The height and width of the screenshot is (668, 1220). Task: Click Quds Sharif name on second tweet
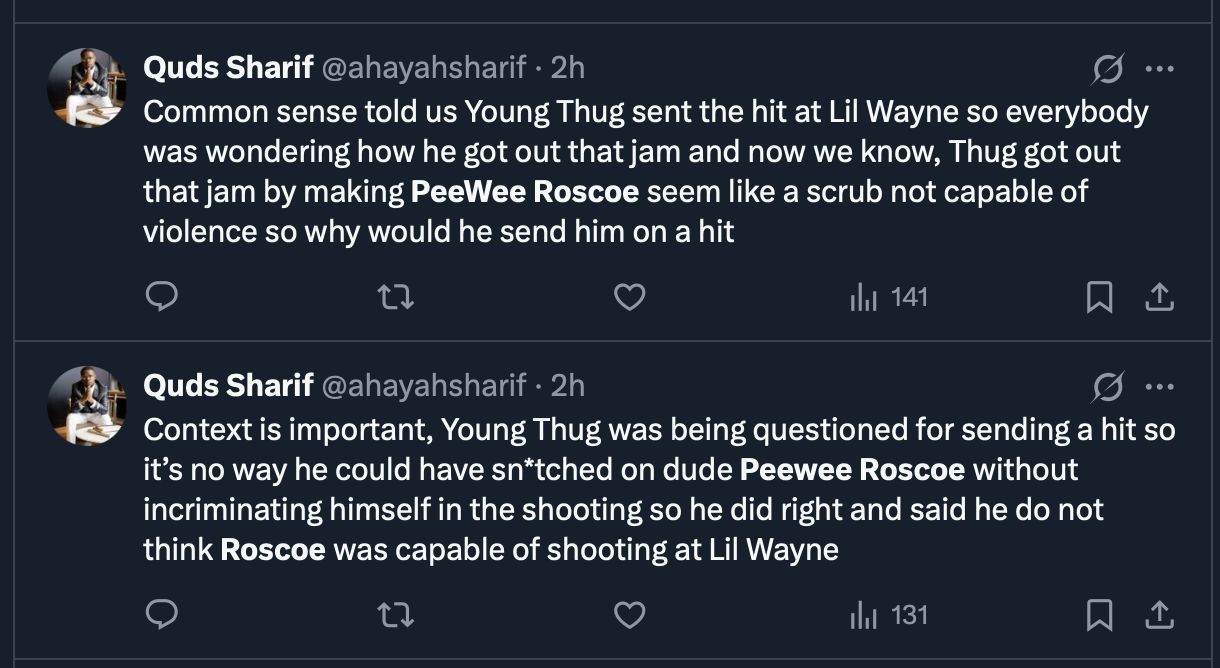pyautogui.click(x=228, y=385)
